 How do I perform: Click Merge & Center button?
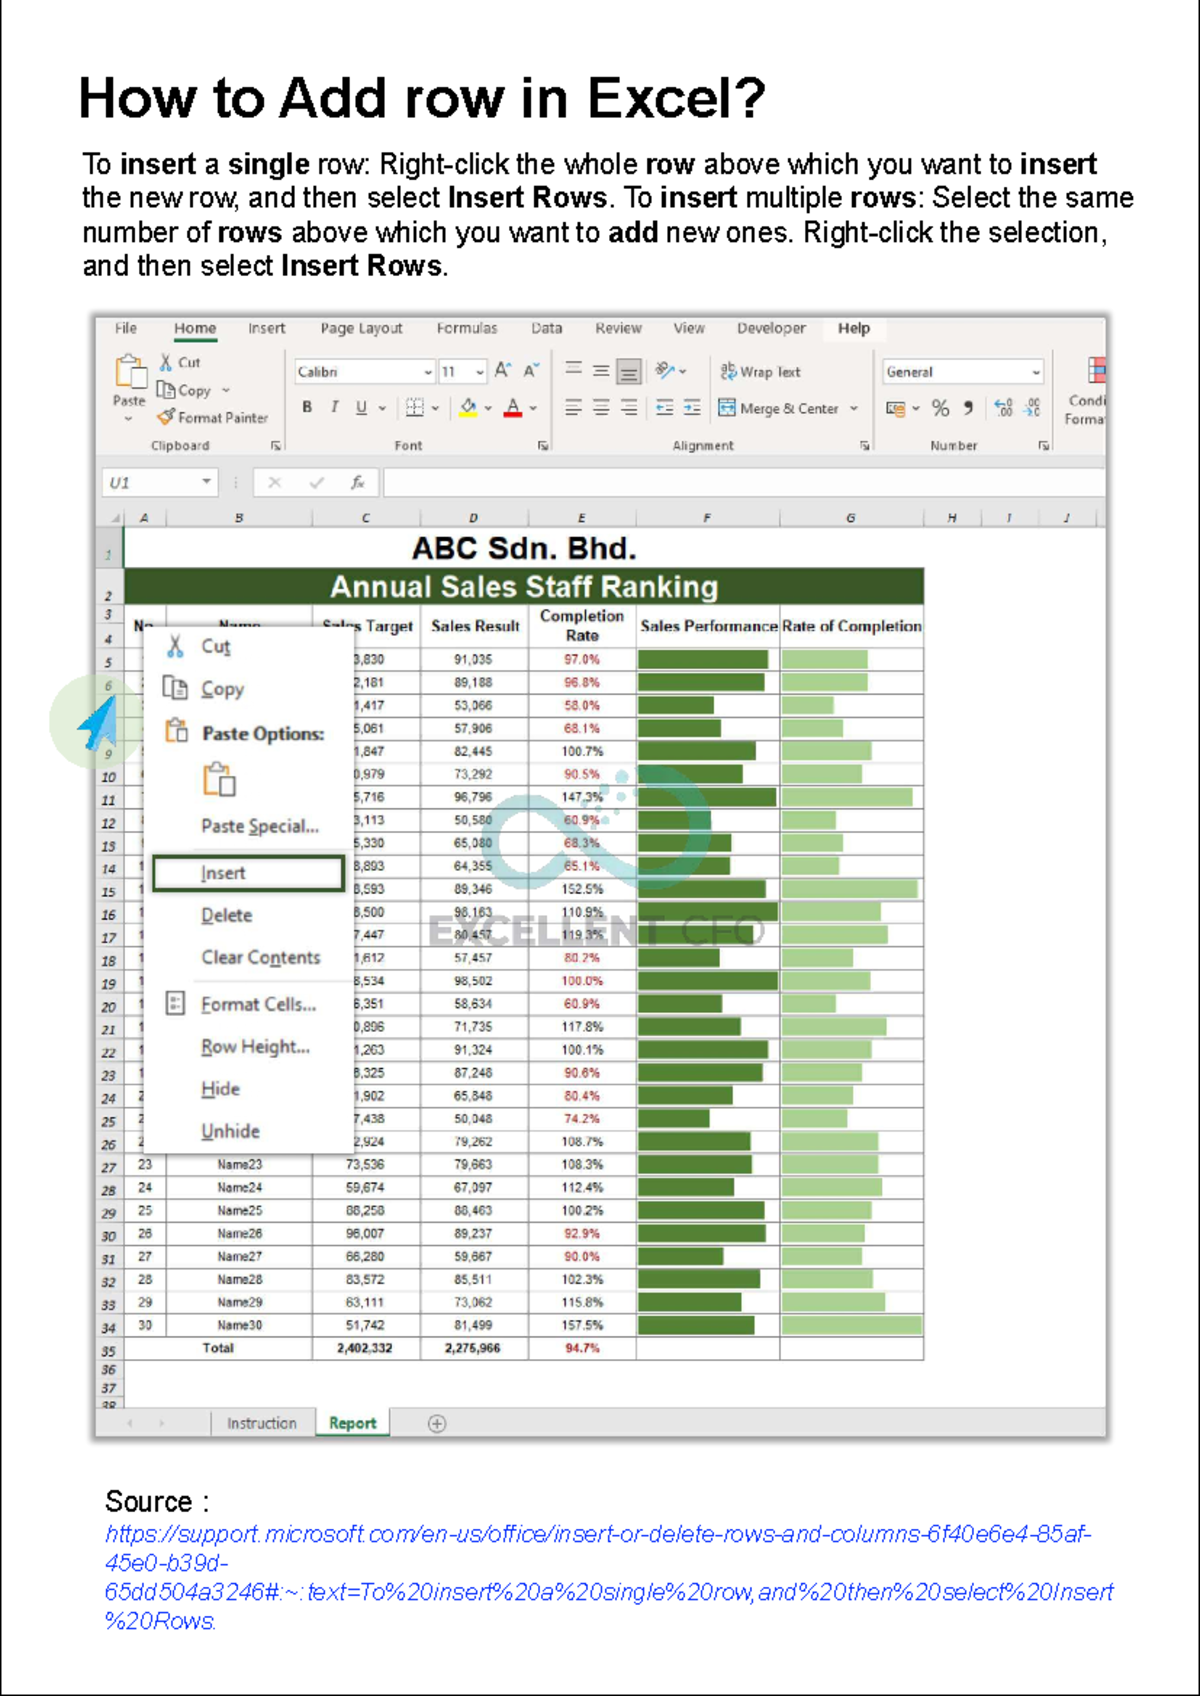coord(778,408)
